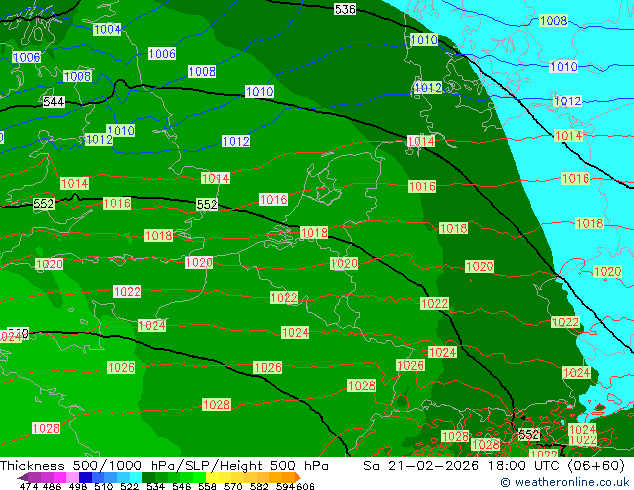634x490 pixels.
Task: Pick the cyan legend swatch
Action: (x=136, y=477)
